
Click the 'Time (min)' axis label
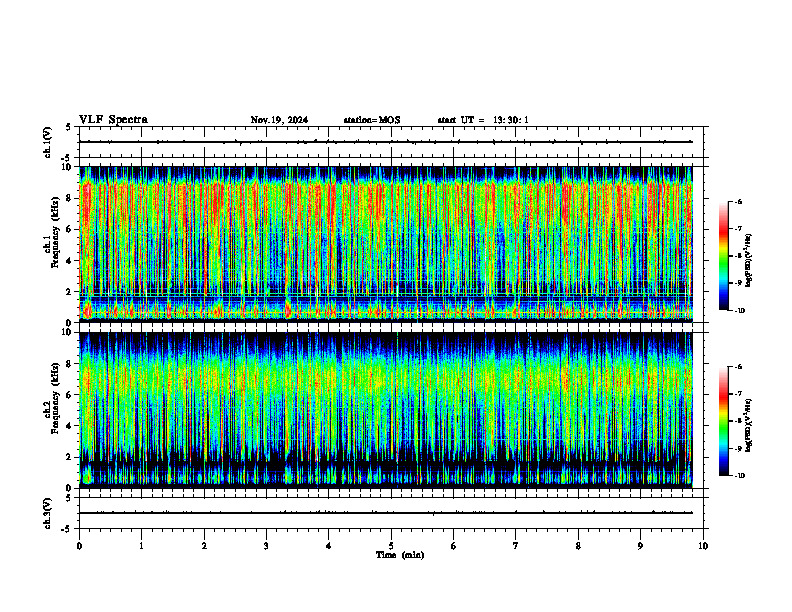click(x=400, y=555)
